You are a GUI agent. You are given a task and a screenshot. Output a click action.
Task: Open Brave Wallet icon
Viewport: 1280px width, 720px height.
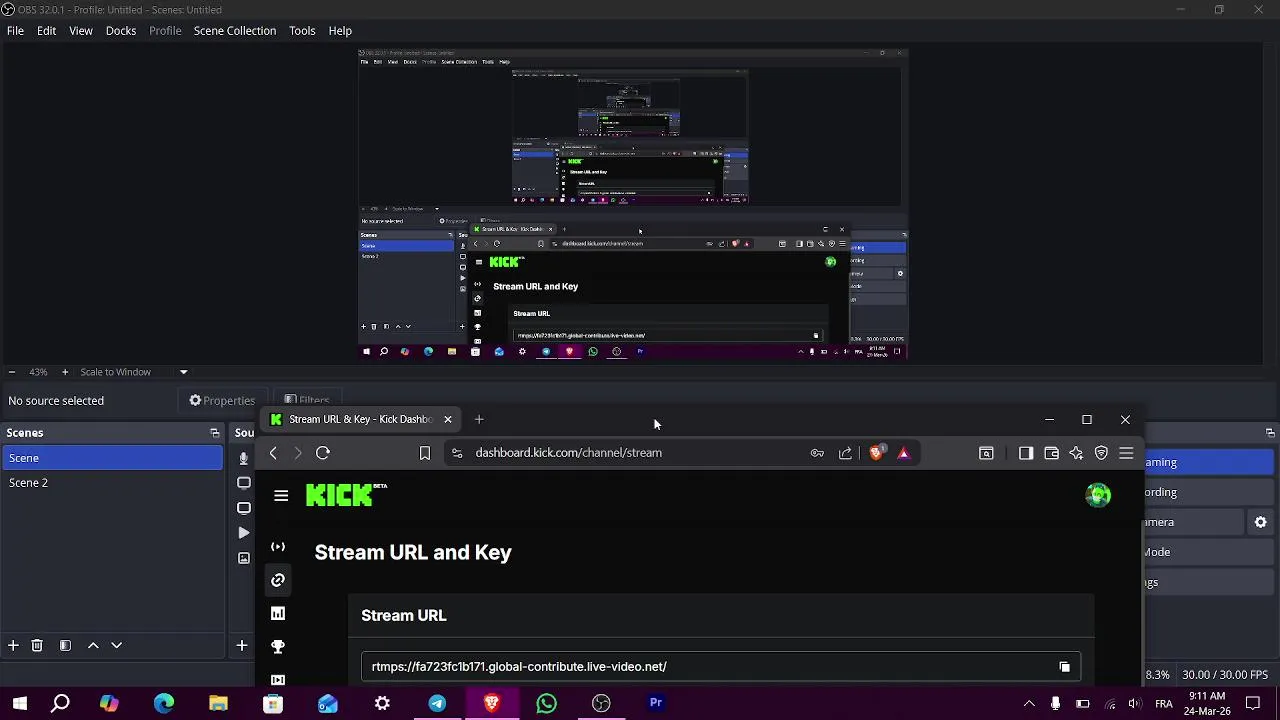click(1051, 453)
